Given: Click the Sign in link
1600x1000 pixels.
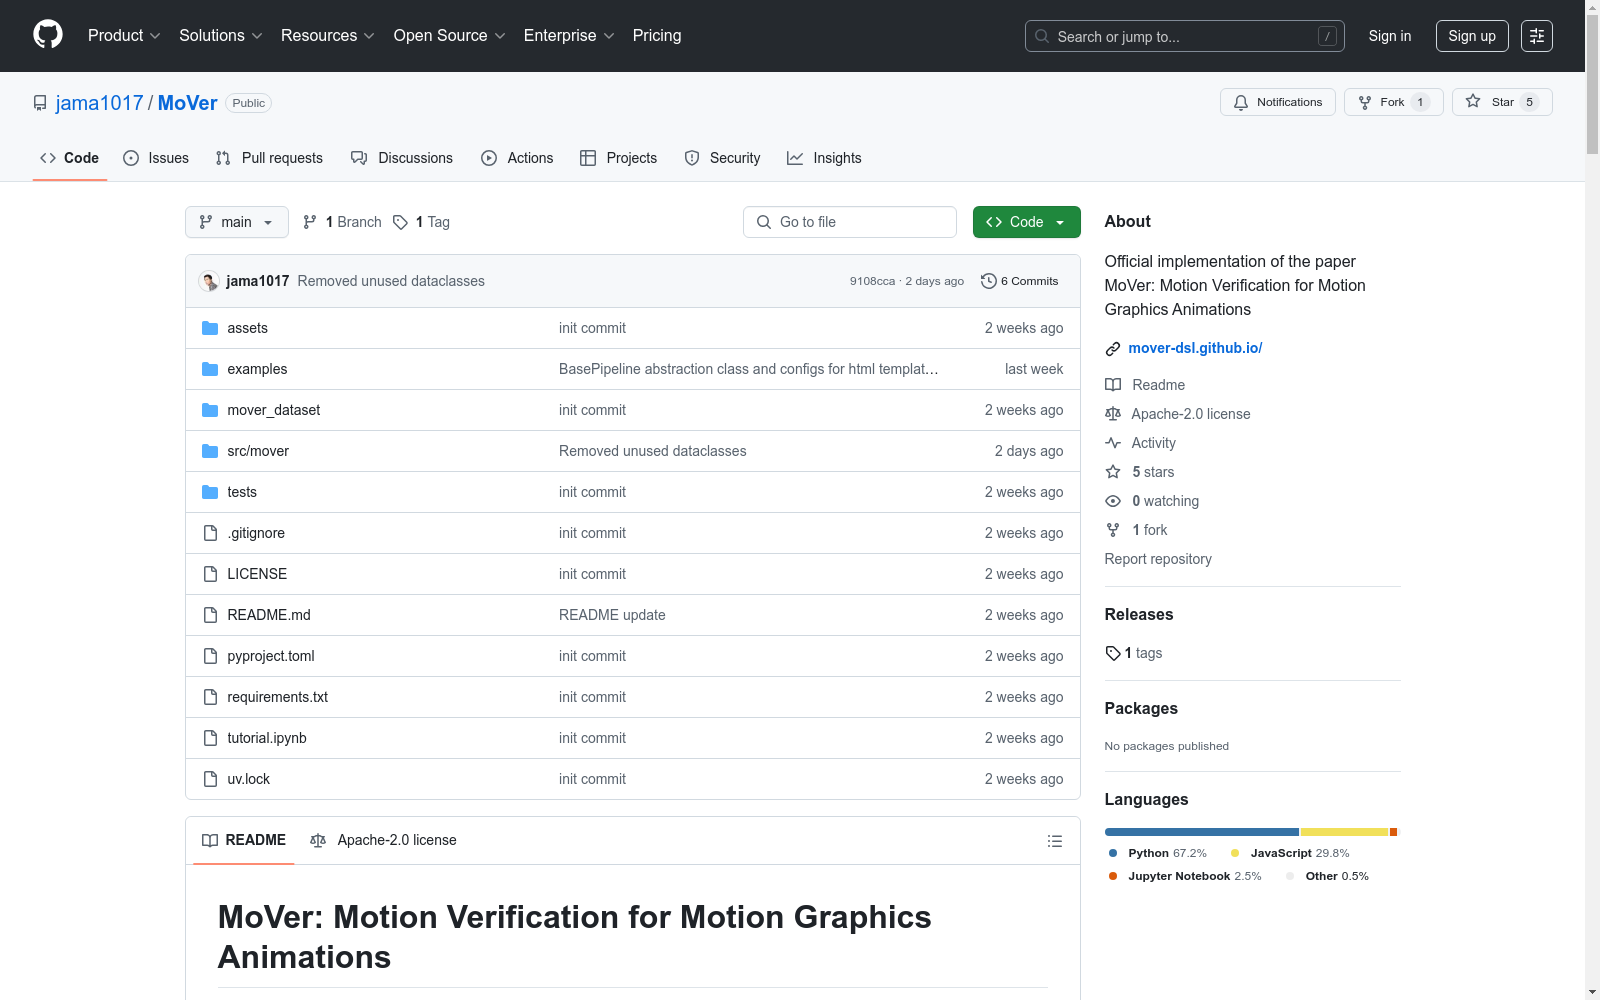Looking at the screenshot, I should tap(1390, 36).
